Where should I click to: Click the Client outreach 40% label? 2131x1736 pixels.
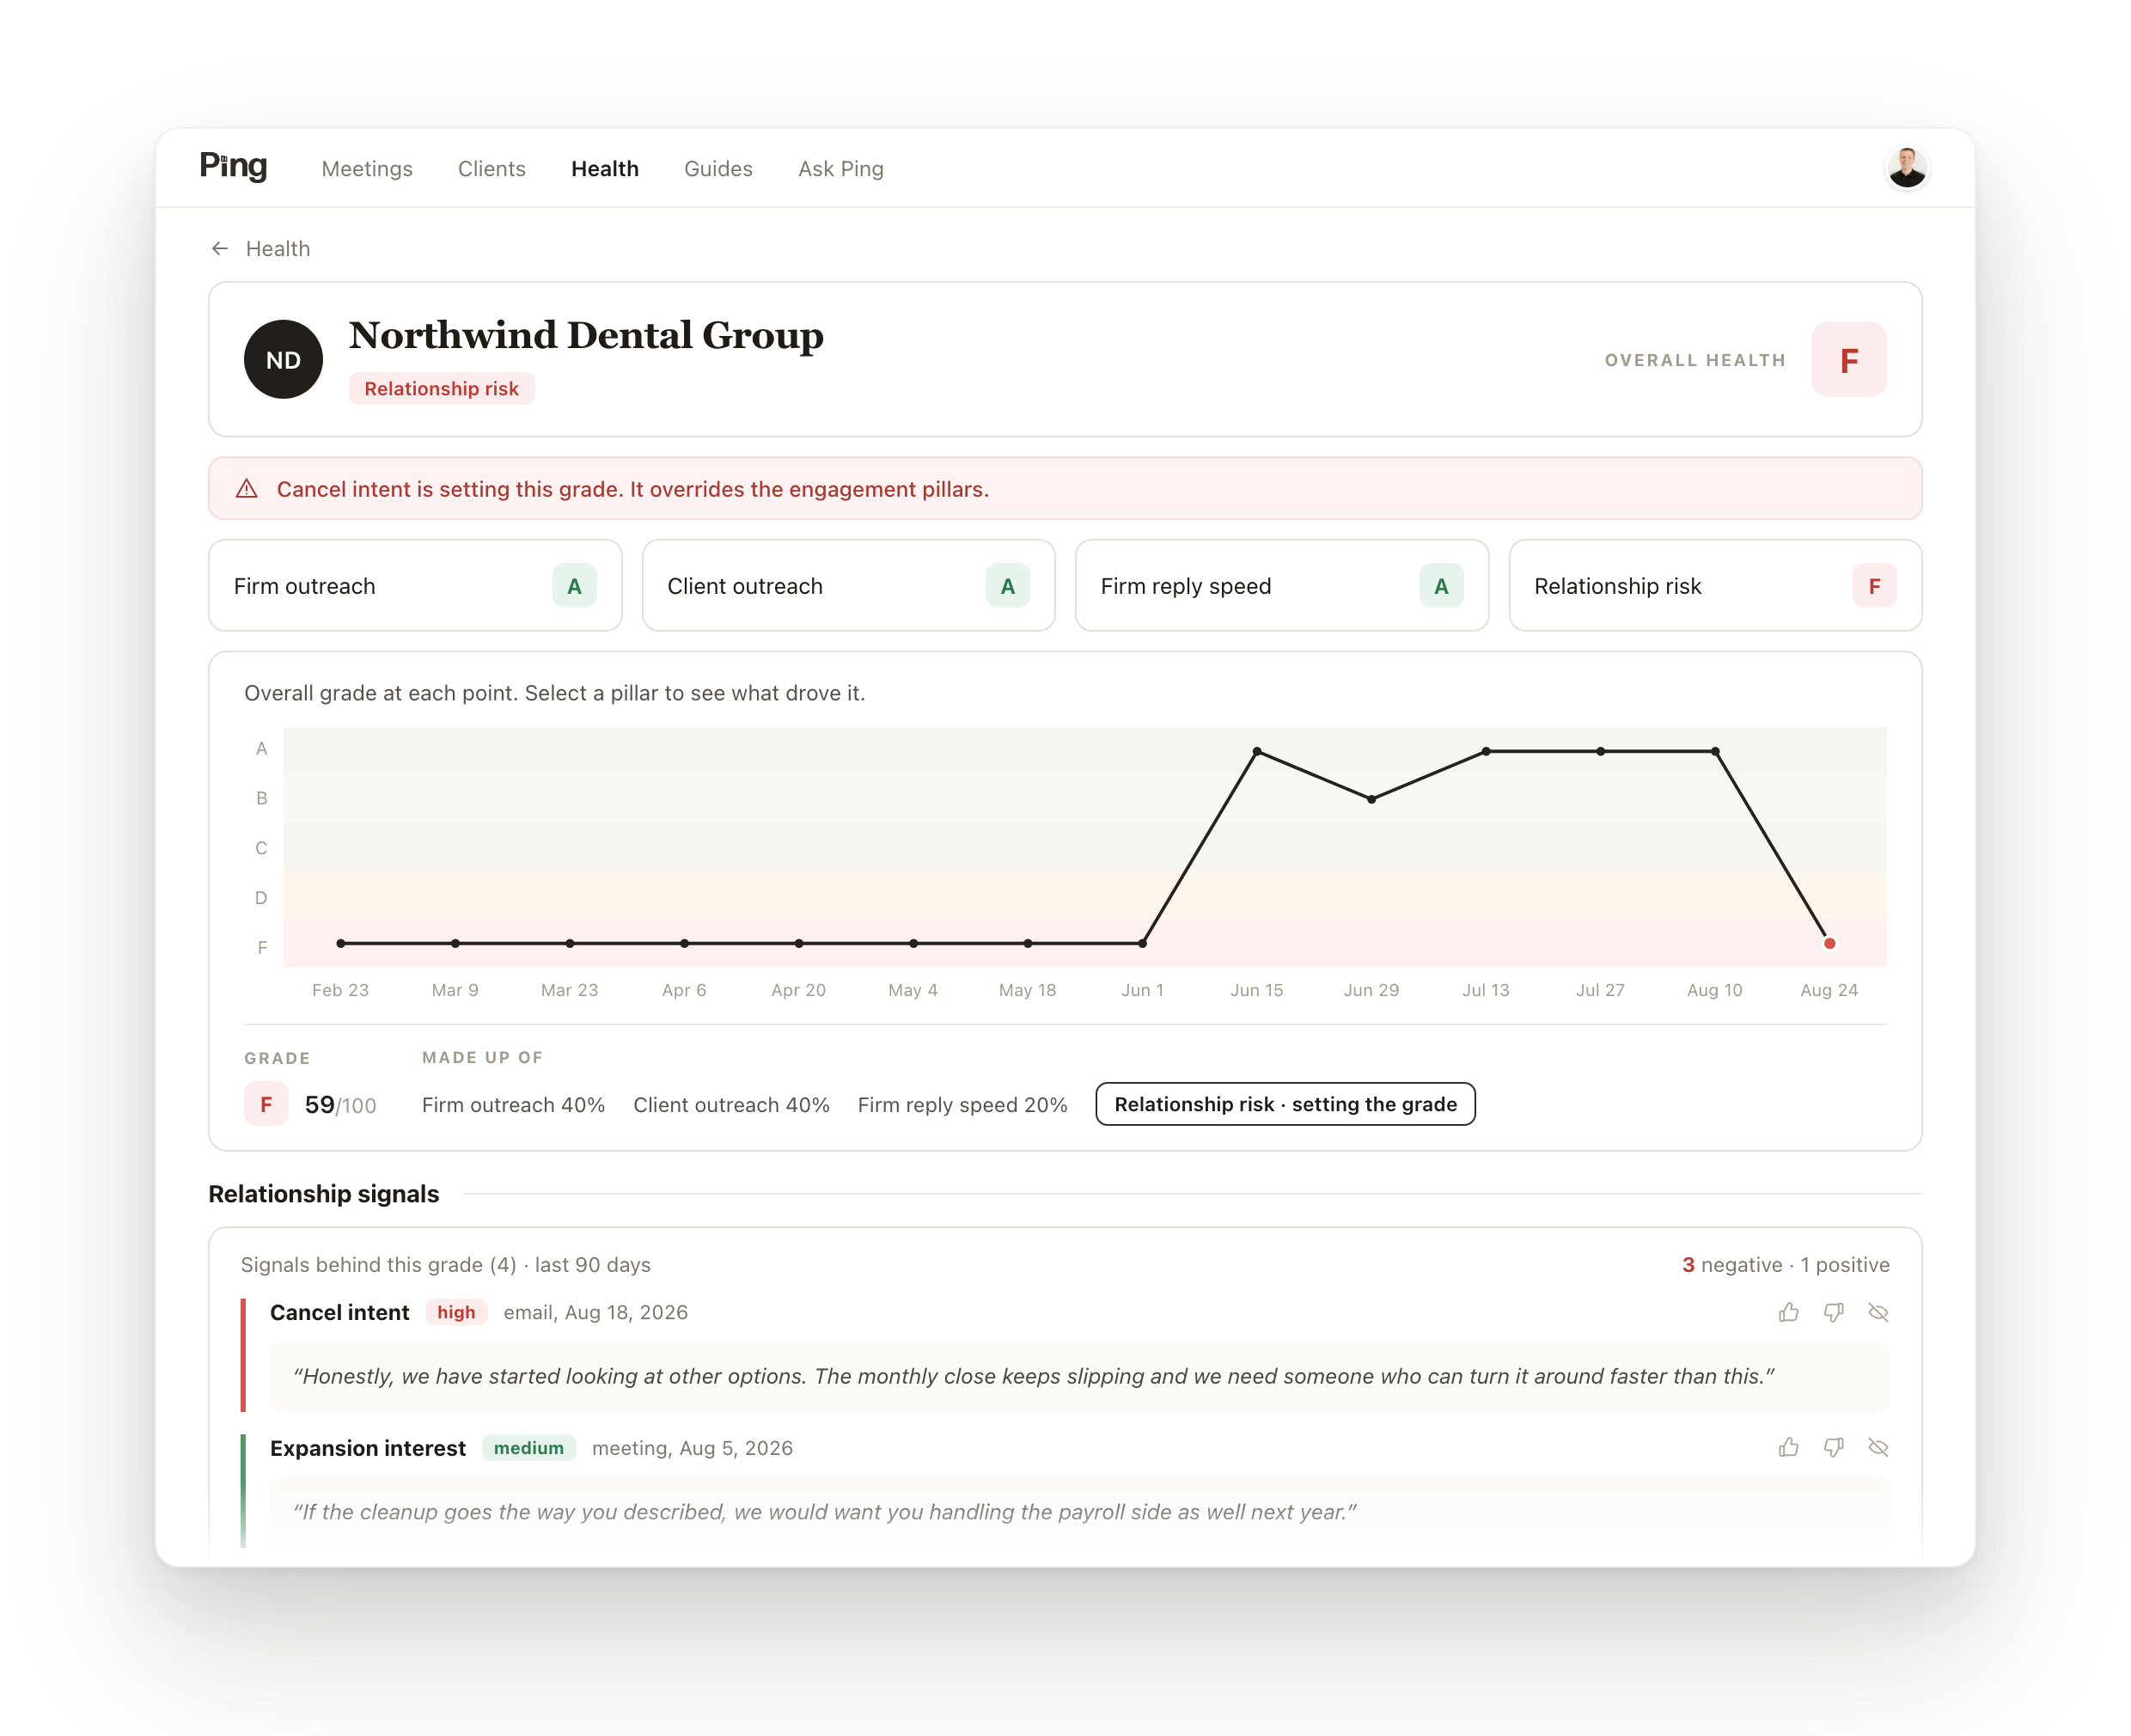tap(731, 1105)
